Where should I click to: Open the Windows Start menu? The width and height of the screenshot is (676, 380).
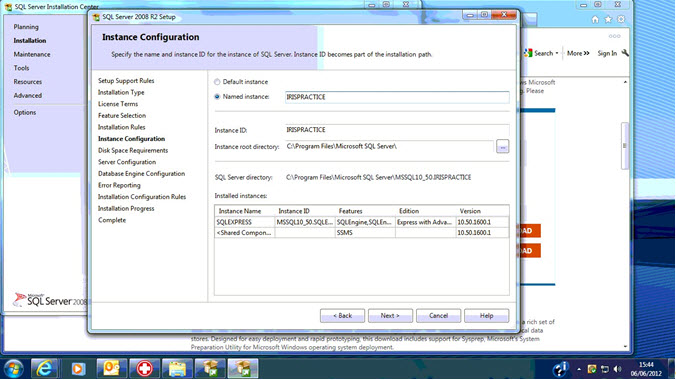point(13,369)
